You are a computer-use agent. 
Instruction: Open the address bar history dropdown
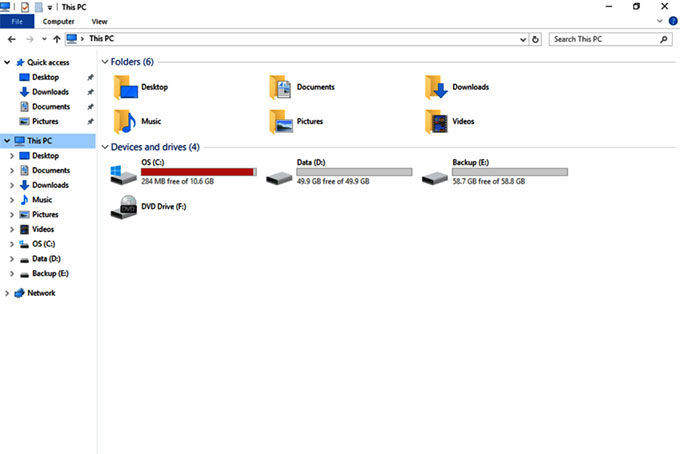tap(523, 39)
